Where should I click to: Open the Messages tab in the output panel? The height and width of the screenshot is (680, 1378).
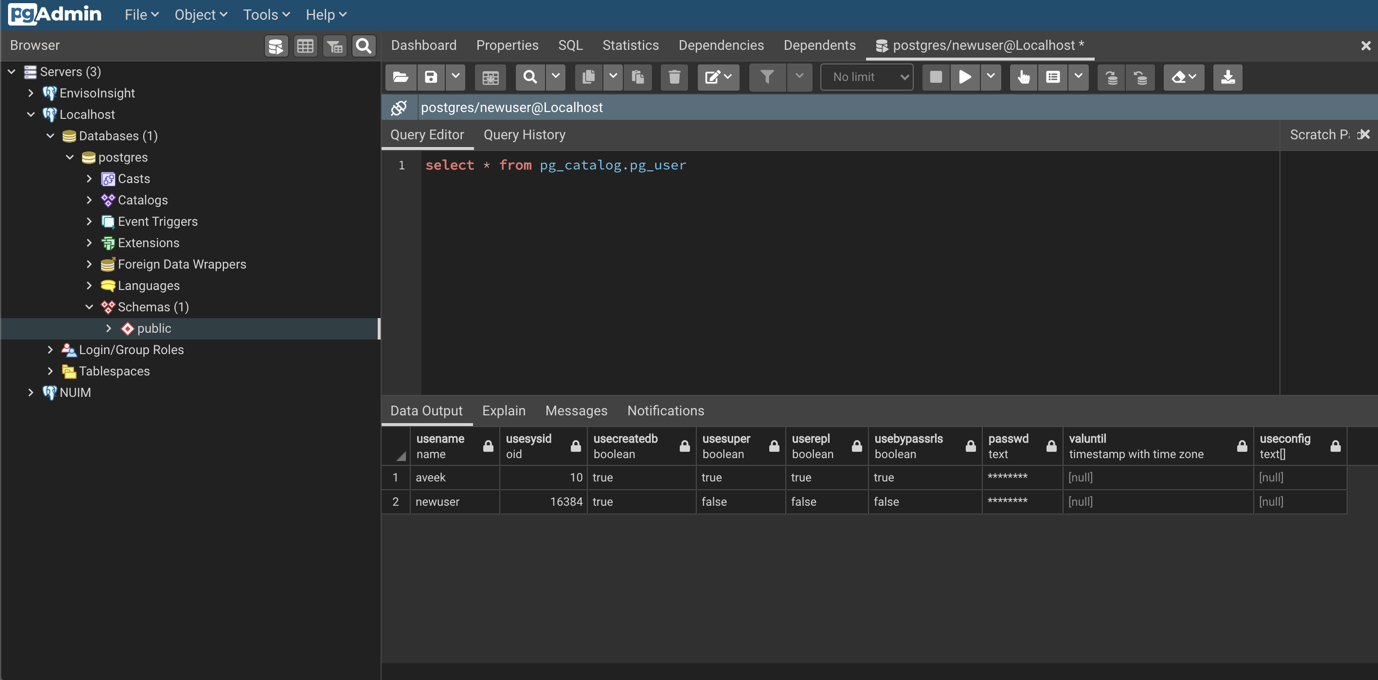[576, 410]
